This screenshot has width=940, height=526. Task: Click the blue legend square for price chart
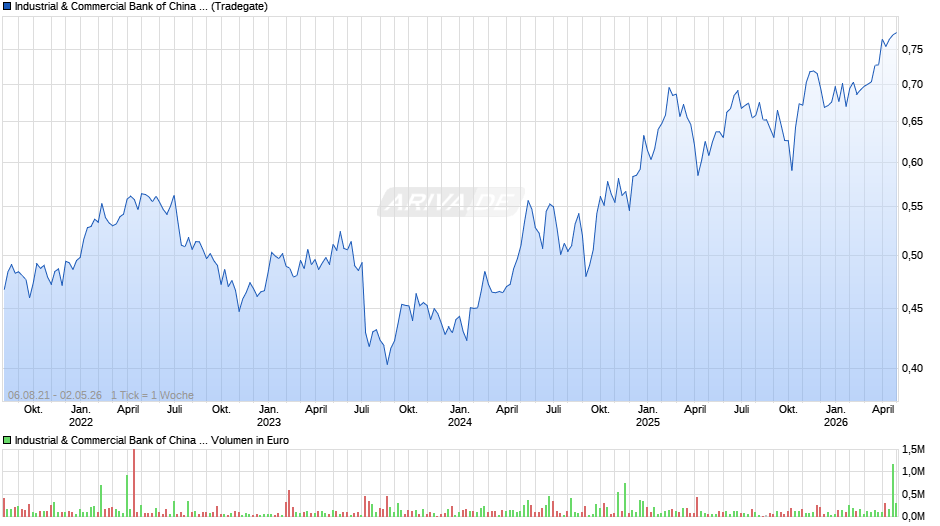7,7
